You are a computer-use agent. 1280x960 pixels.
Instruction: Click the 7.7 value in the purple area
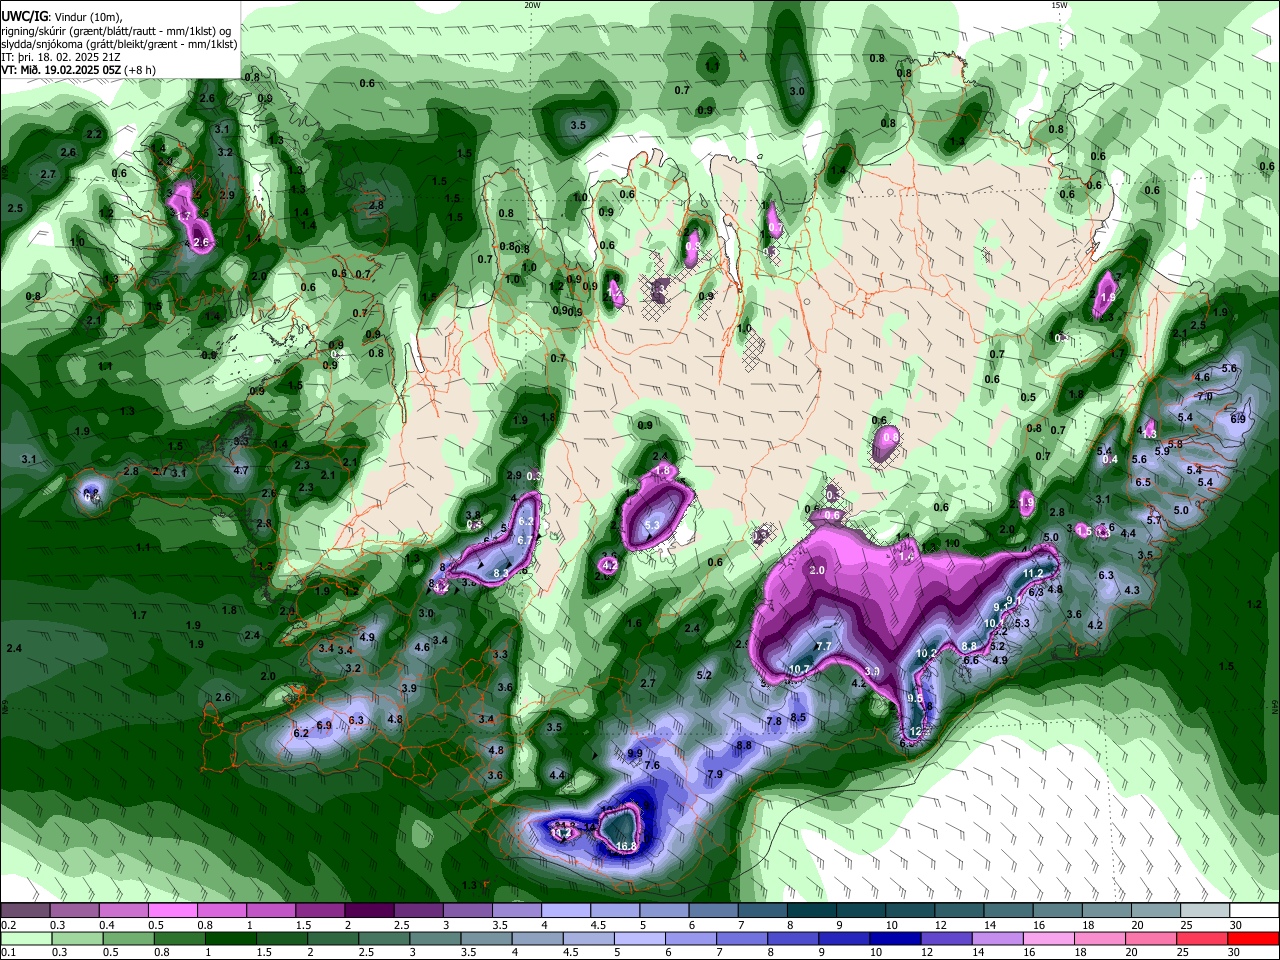coord(824,647)
